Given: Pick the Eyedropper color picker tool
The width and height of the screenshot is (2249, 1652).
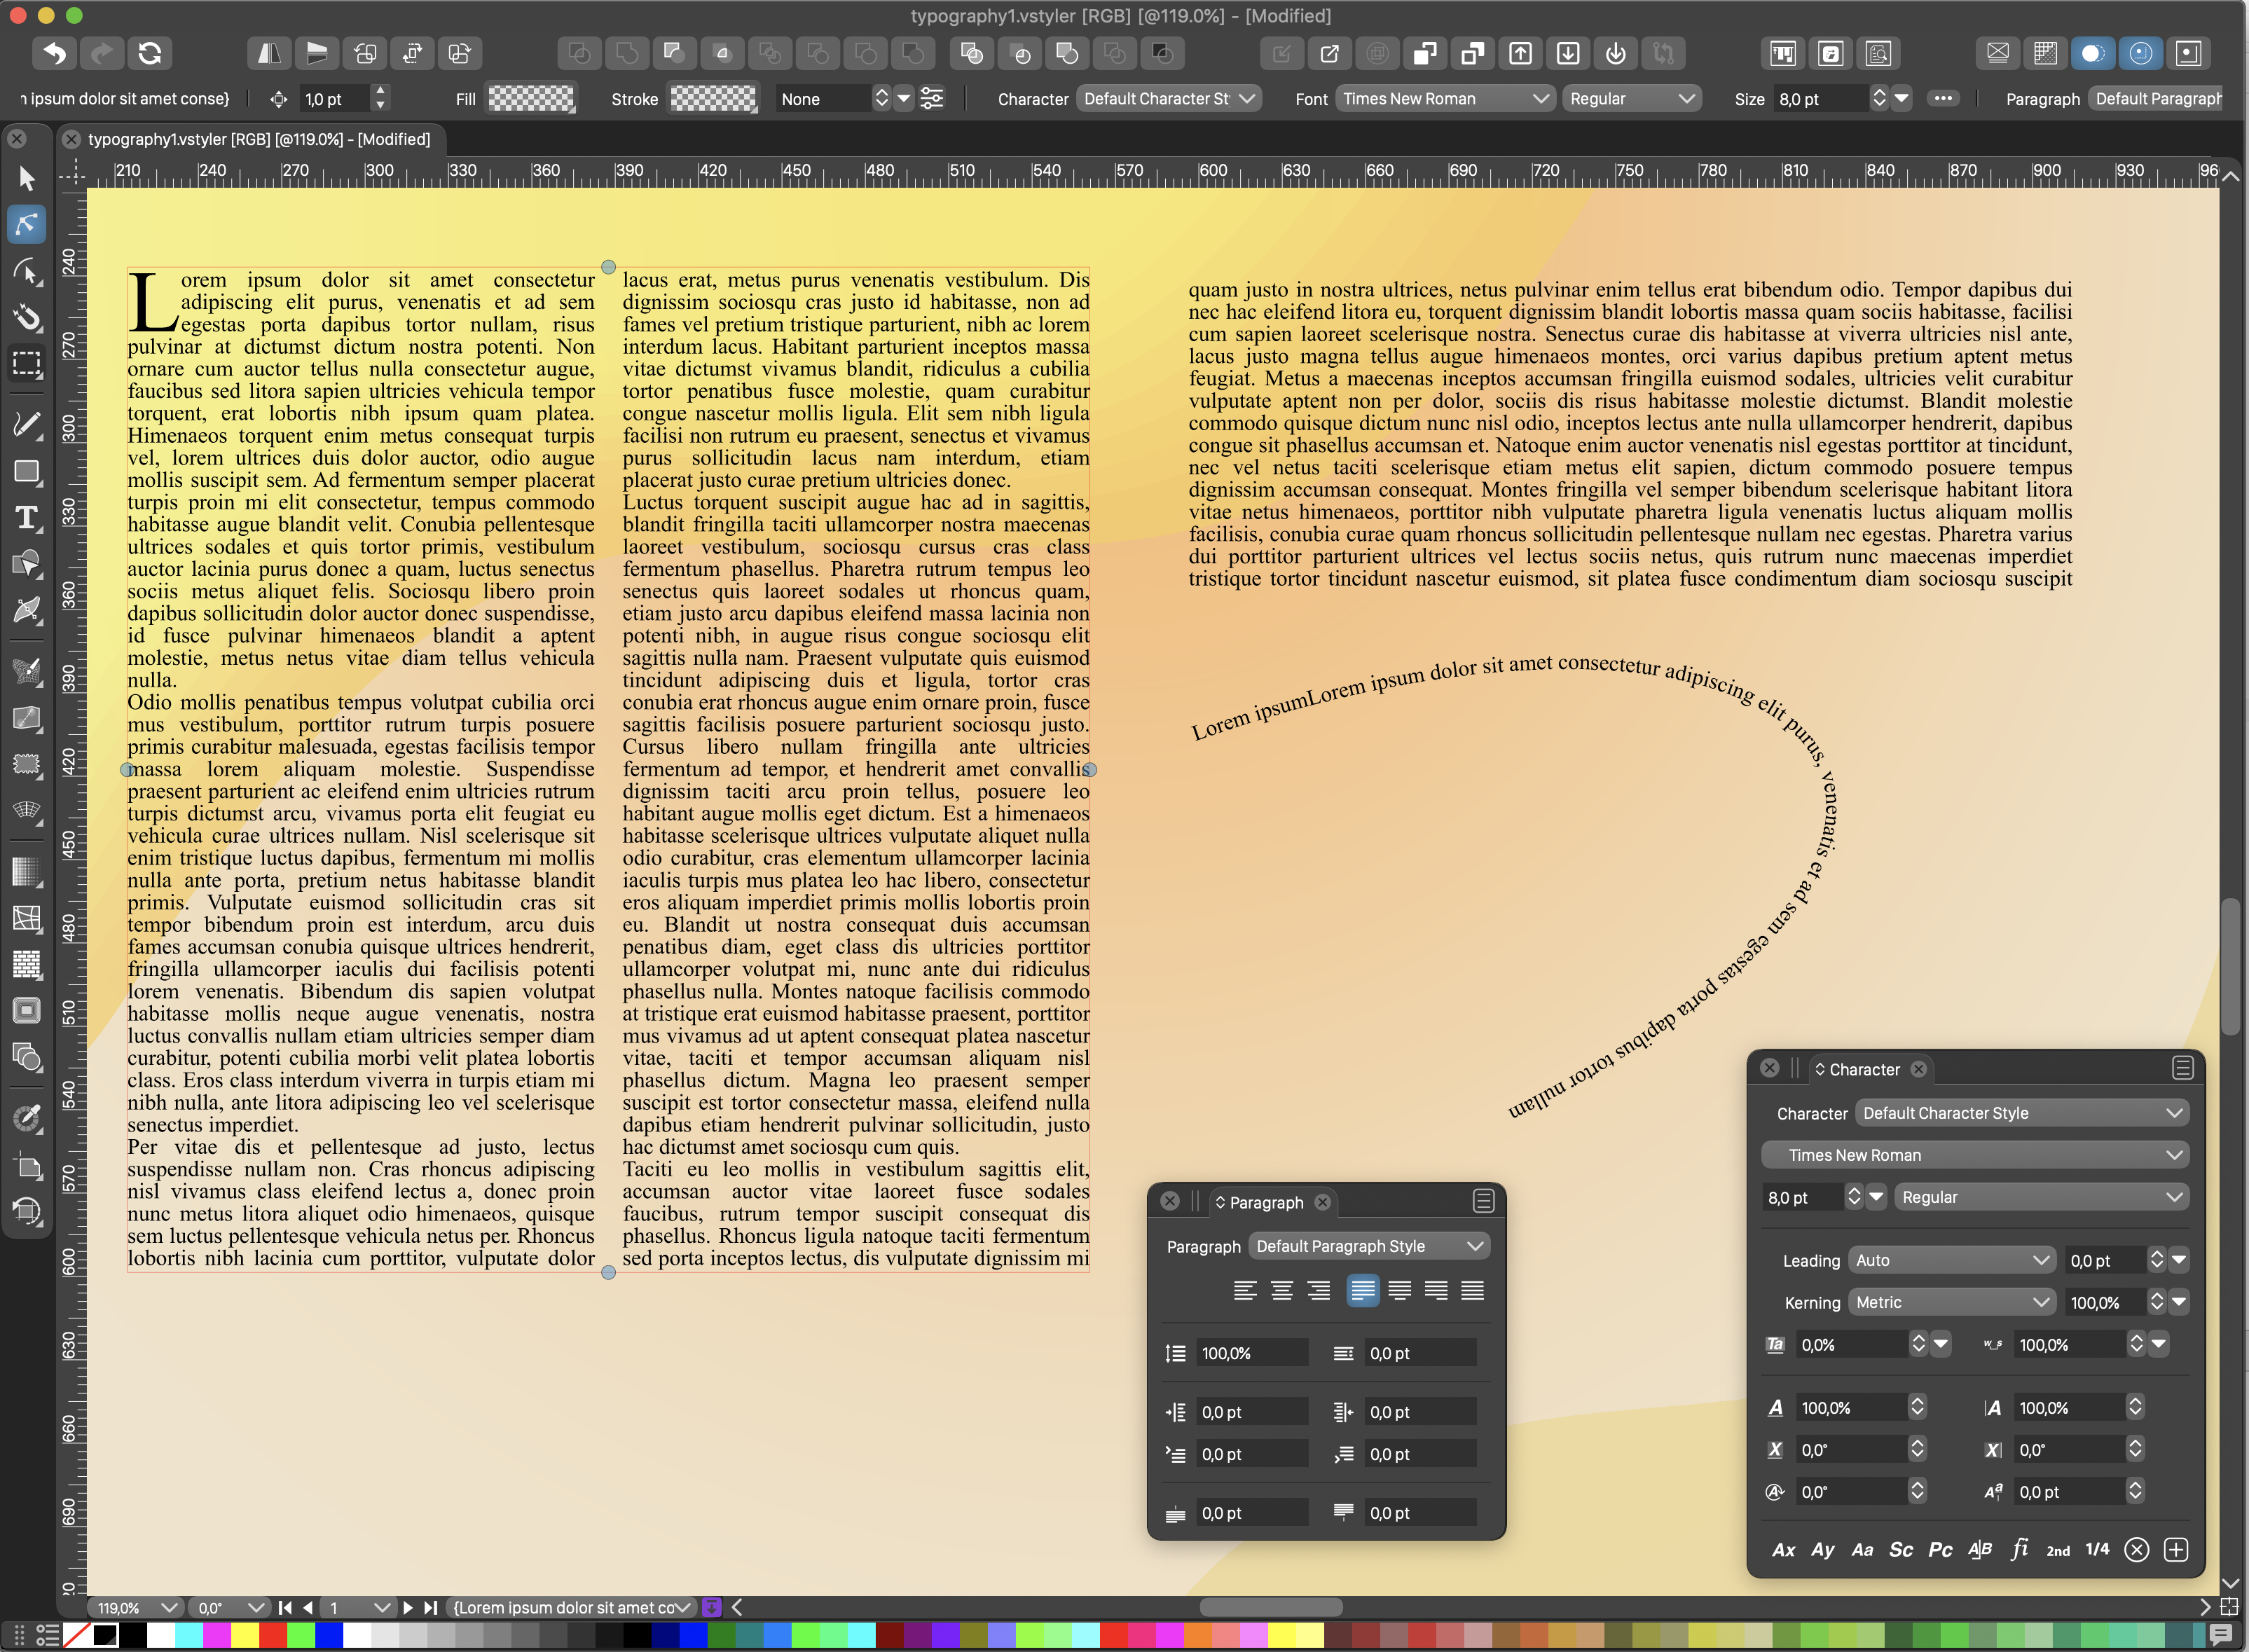Looking at the screenshot, I should [x=27, y=1118].
